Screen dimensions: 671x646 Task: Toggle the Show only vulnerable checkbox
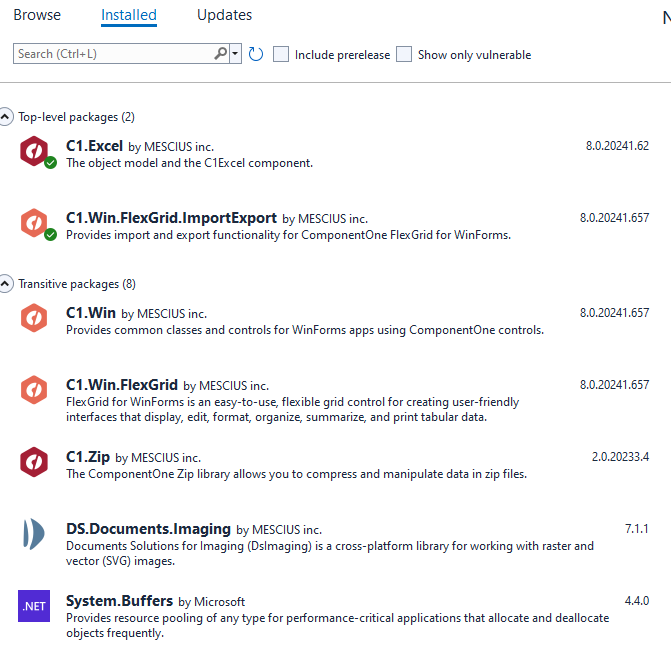pyautogui.click(x=404, y=54)
